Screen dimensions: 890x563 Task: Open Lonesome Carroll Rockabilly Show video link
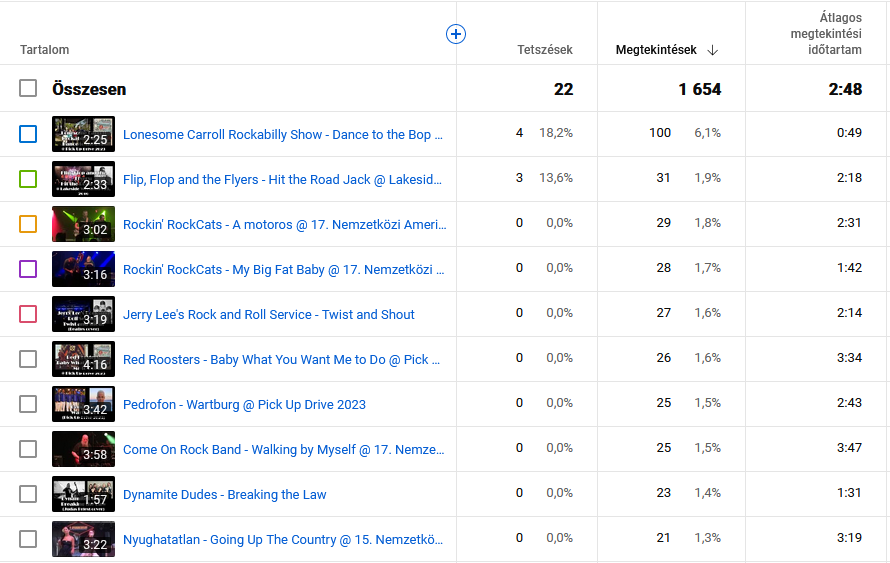(x=282, y=134)
